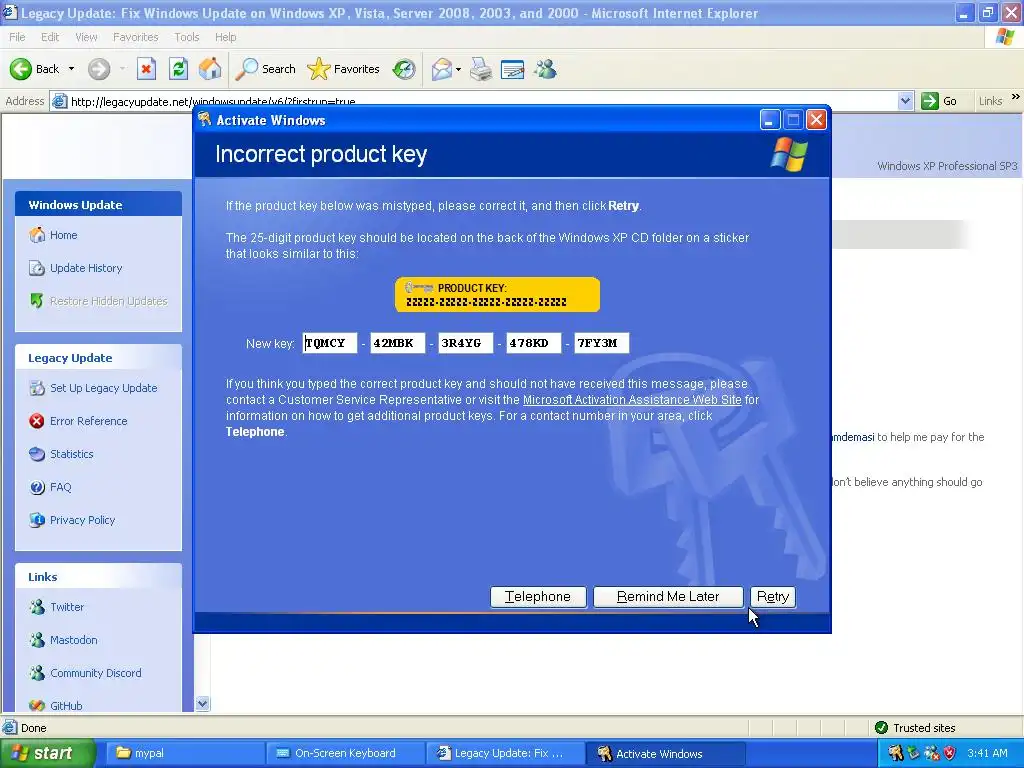The image size is (1024, 768).
Task: Click the activation keys tray icon
Action: click(x=895, y=754)
